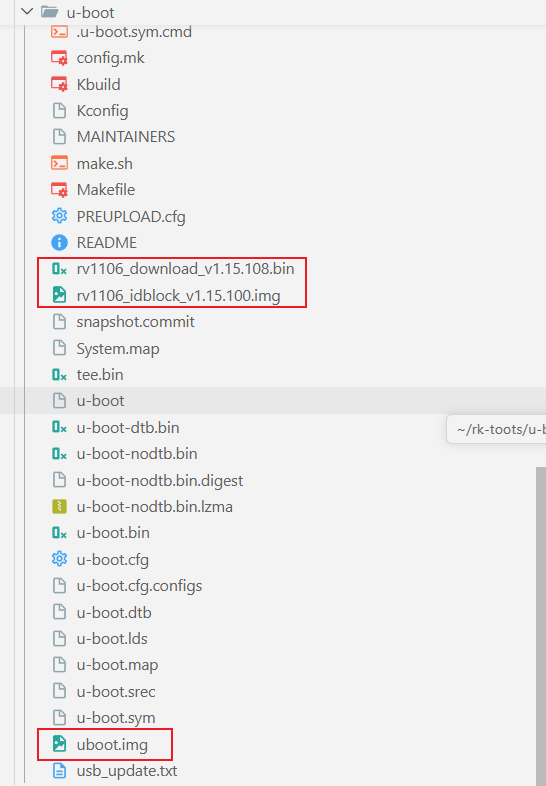The width and height of the screenshot is (546, 786).
Task: Click the u-boot.lds file icon
Action: click(x=59, y=639)
